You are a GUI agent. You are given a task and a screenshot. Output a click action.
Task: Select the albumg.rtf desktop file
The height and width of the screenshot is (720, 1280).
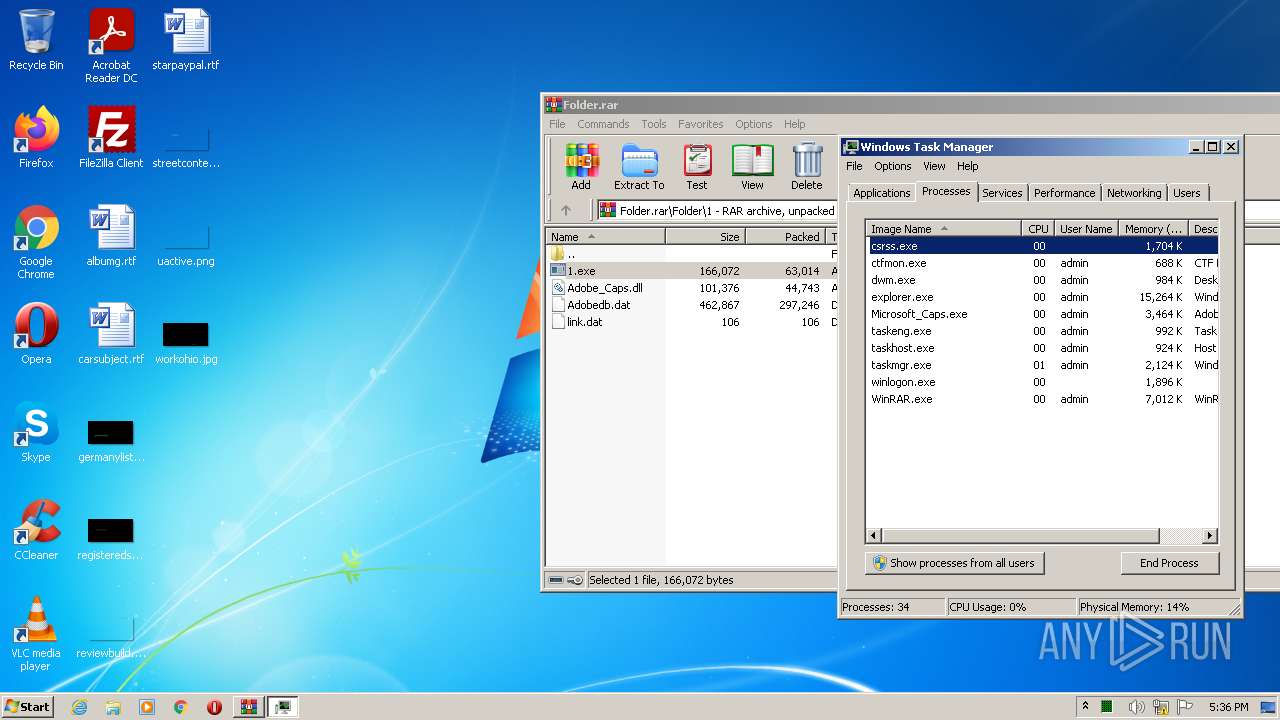(111, 236)
